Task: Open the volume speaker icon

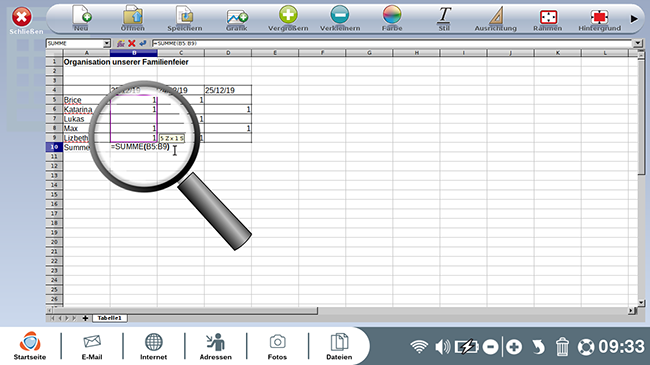Action: [442, 347]
